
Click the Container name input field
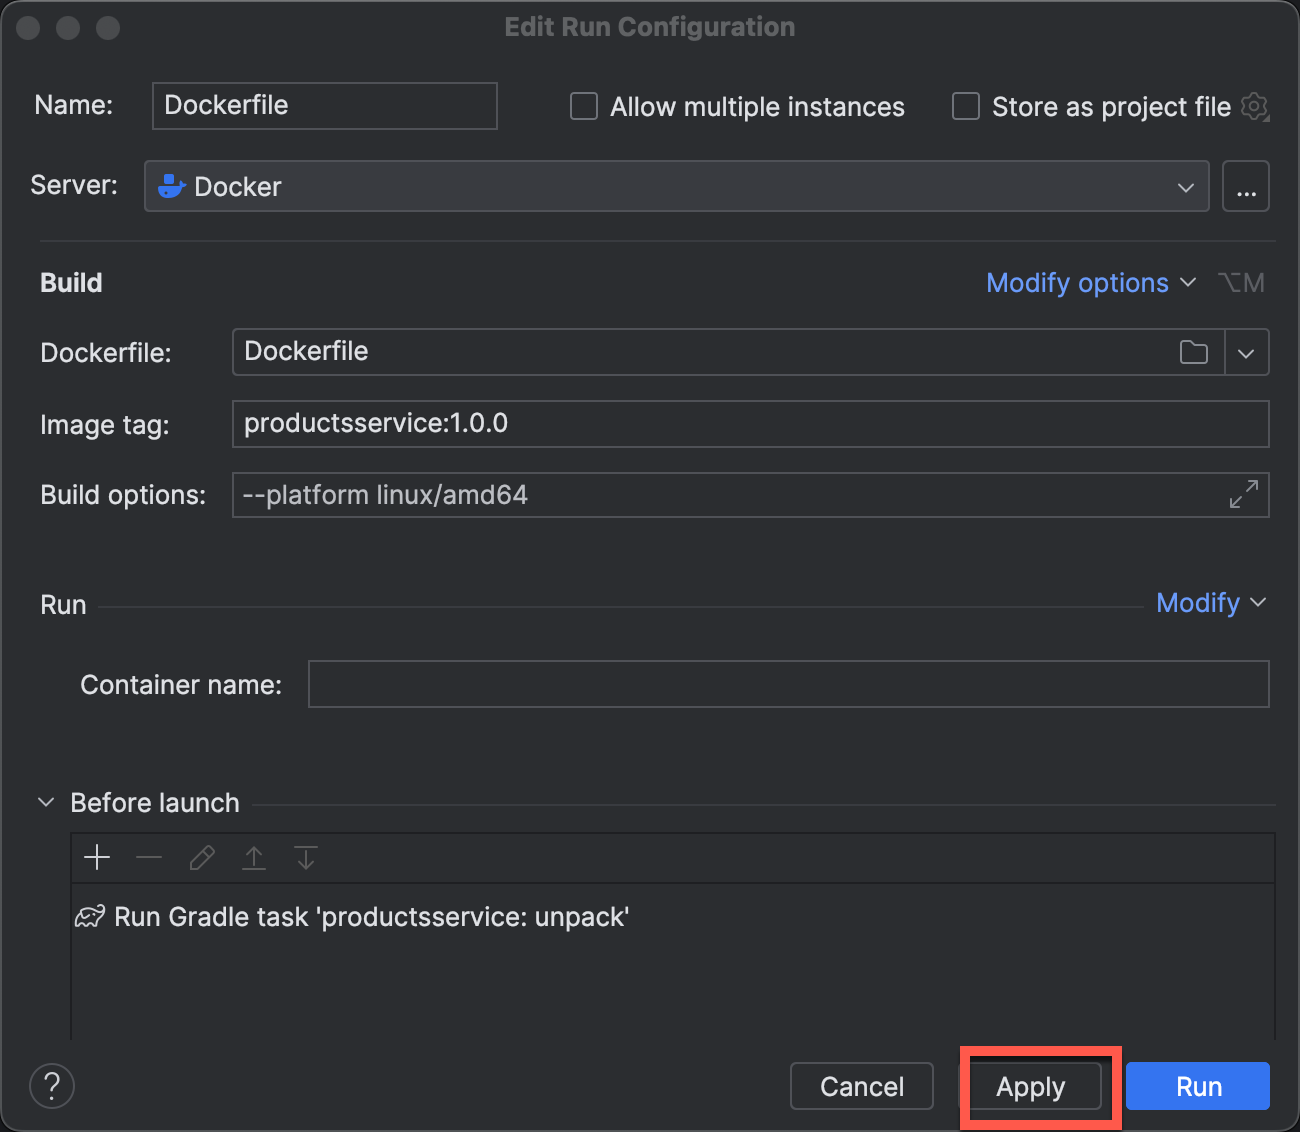coord(789,684)
